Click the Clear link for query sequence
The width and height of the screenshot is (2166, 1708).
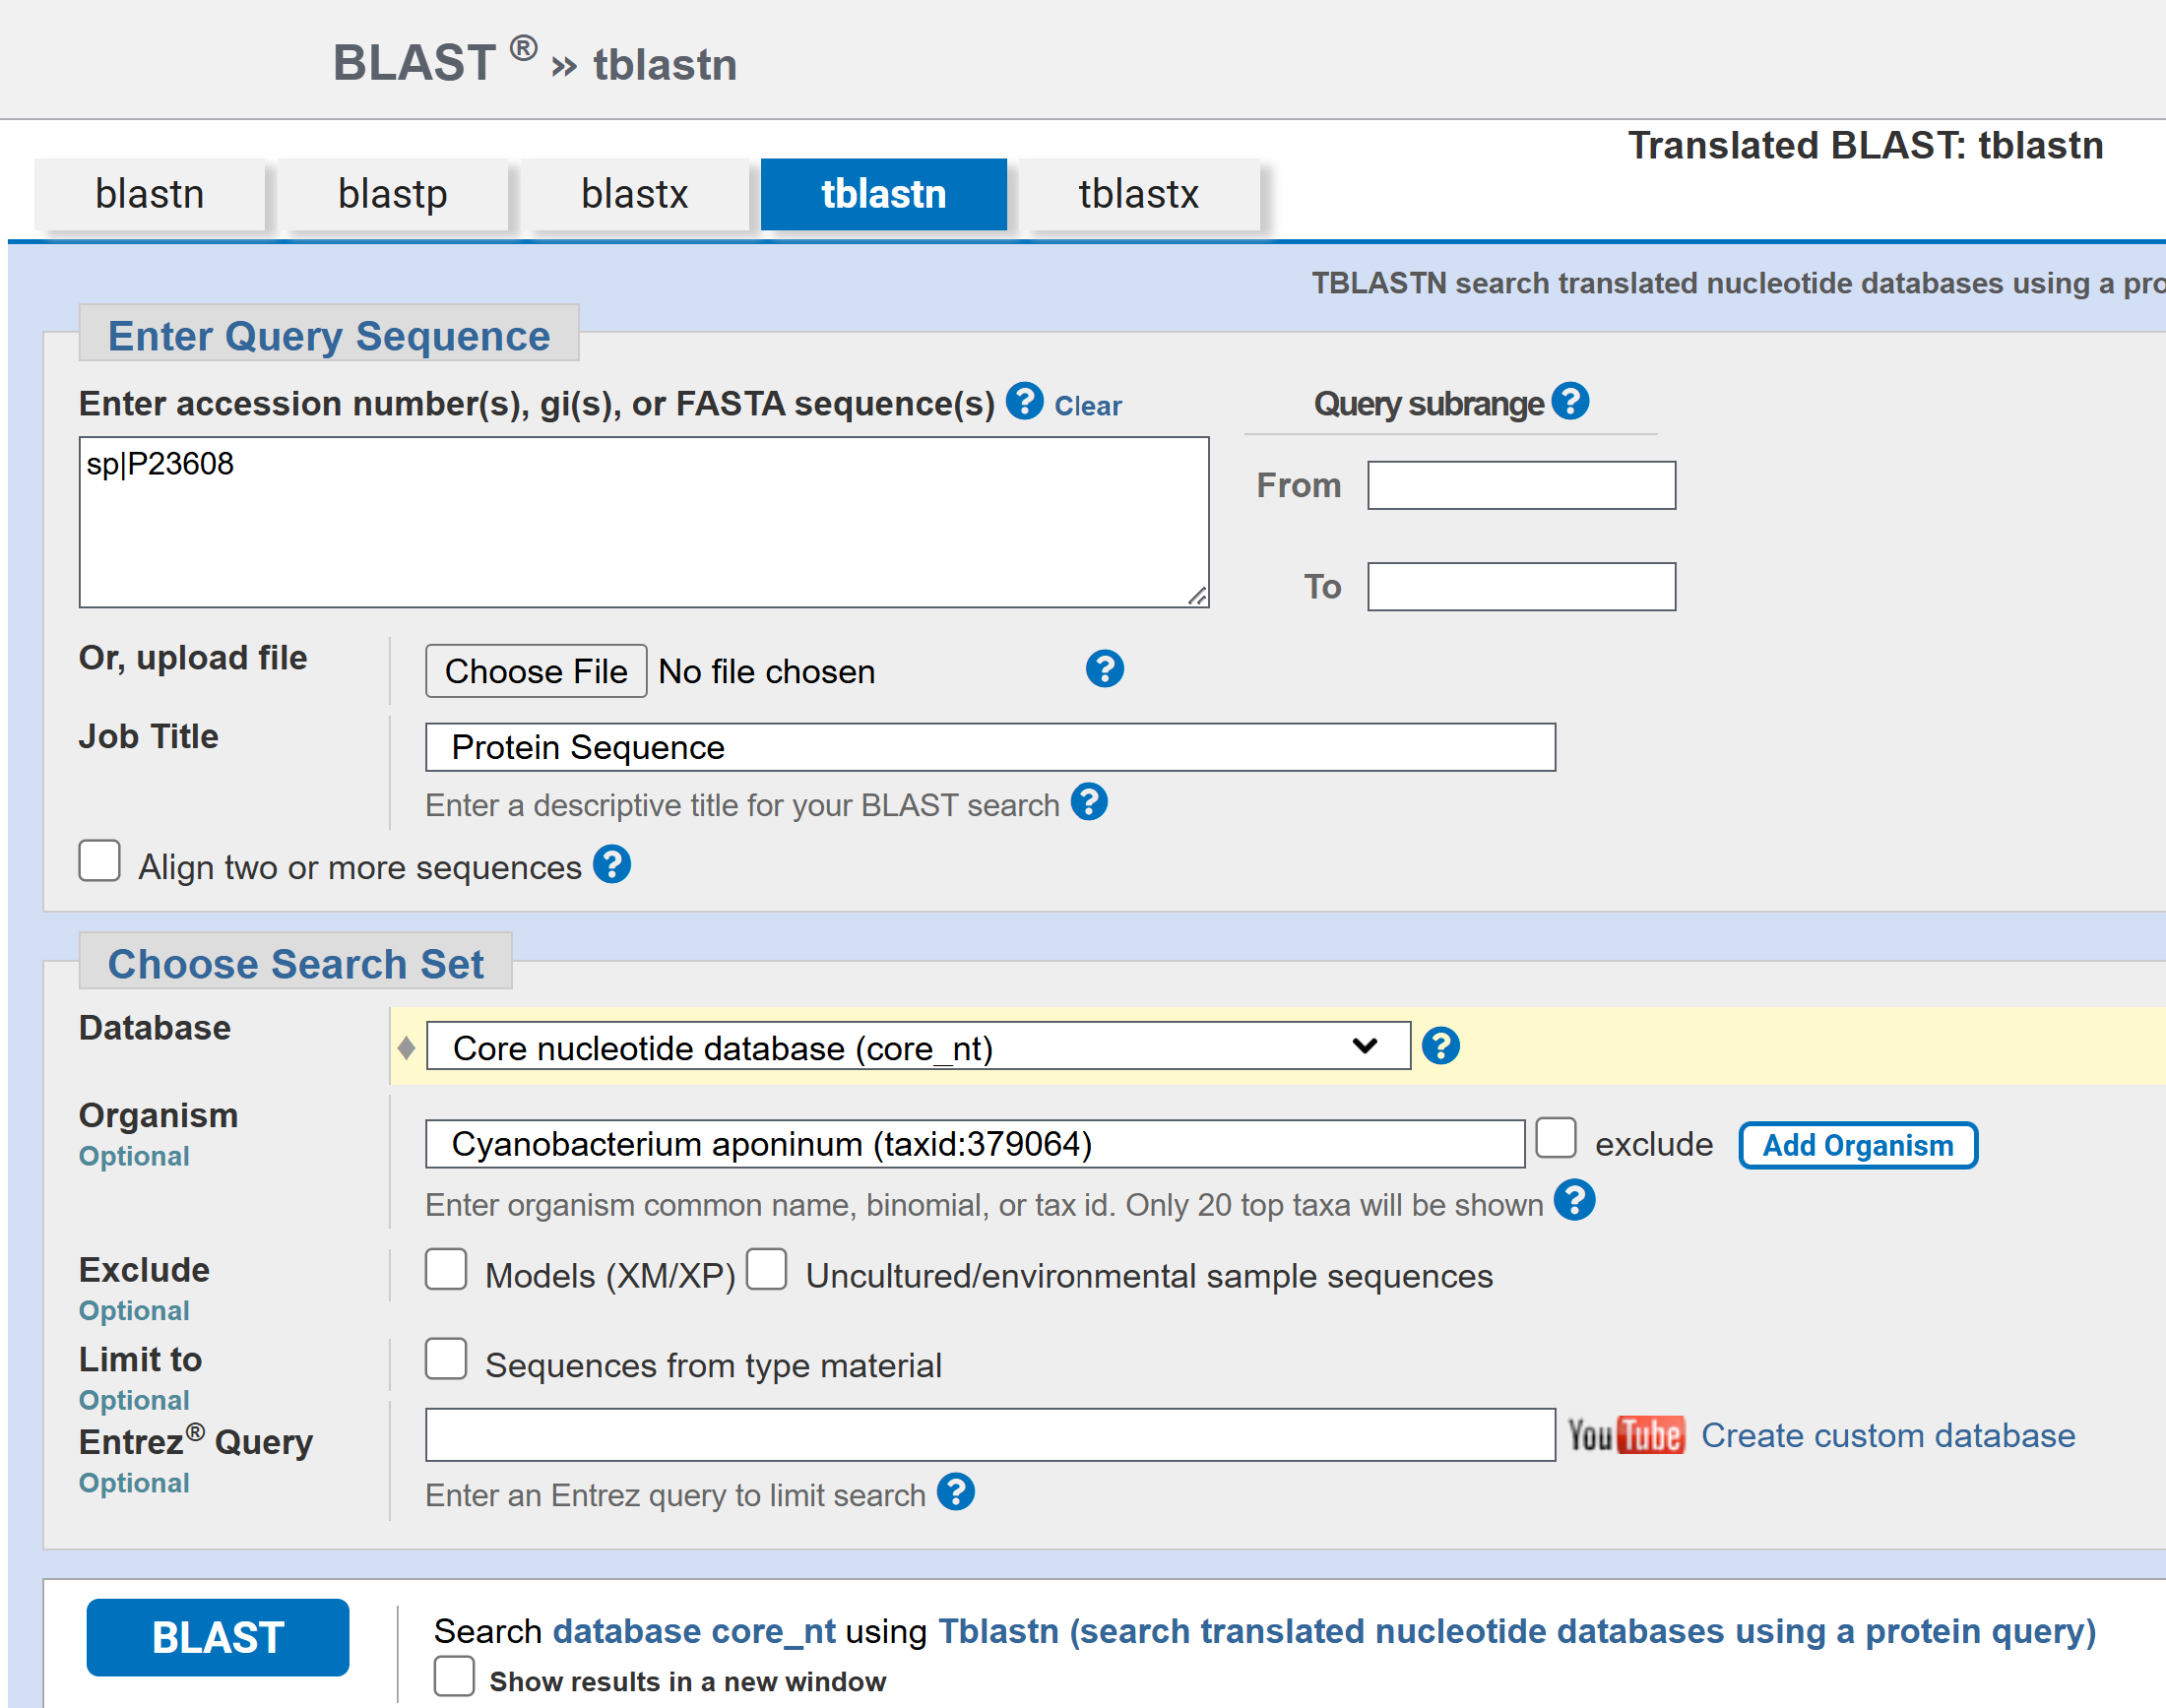pyautogui.click(x=1088, y=406)
